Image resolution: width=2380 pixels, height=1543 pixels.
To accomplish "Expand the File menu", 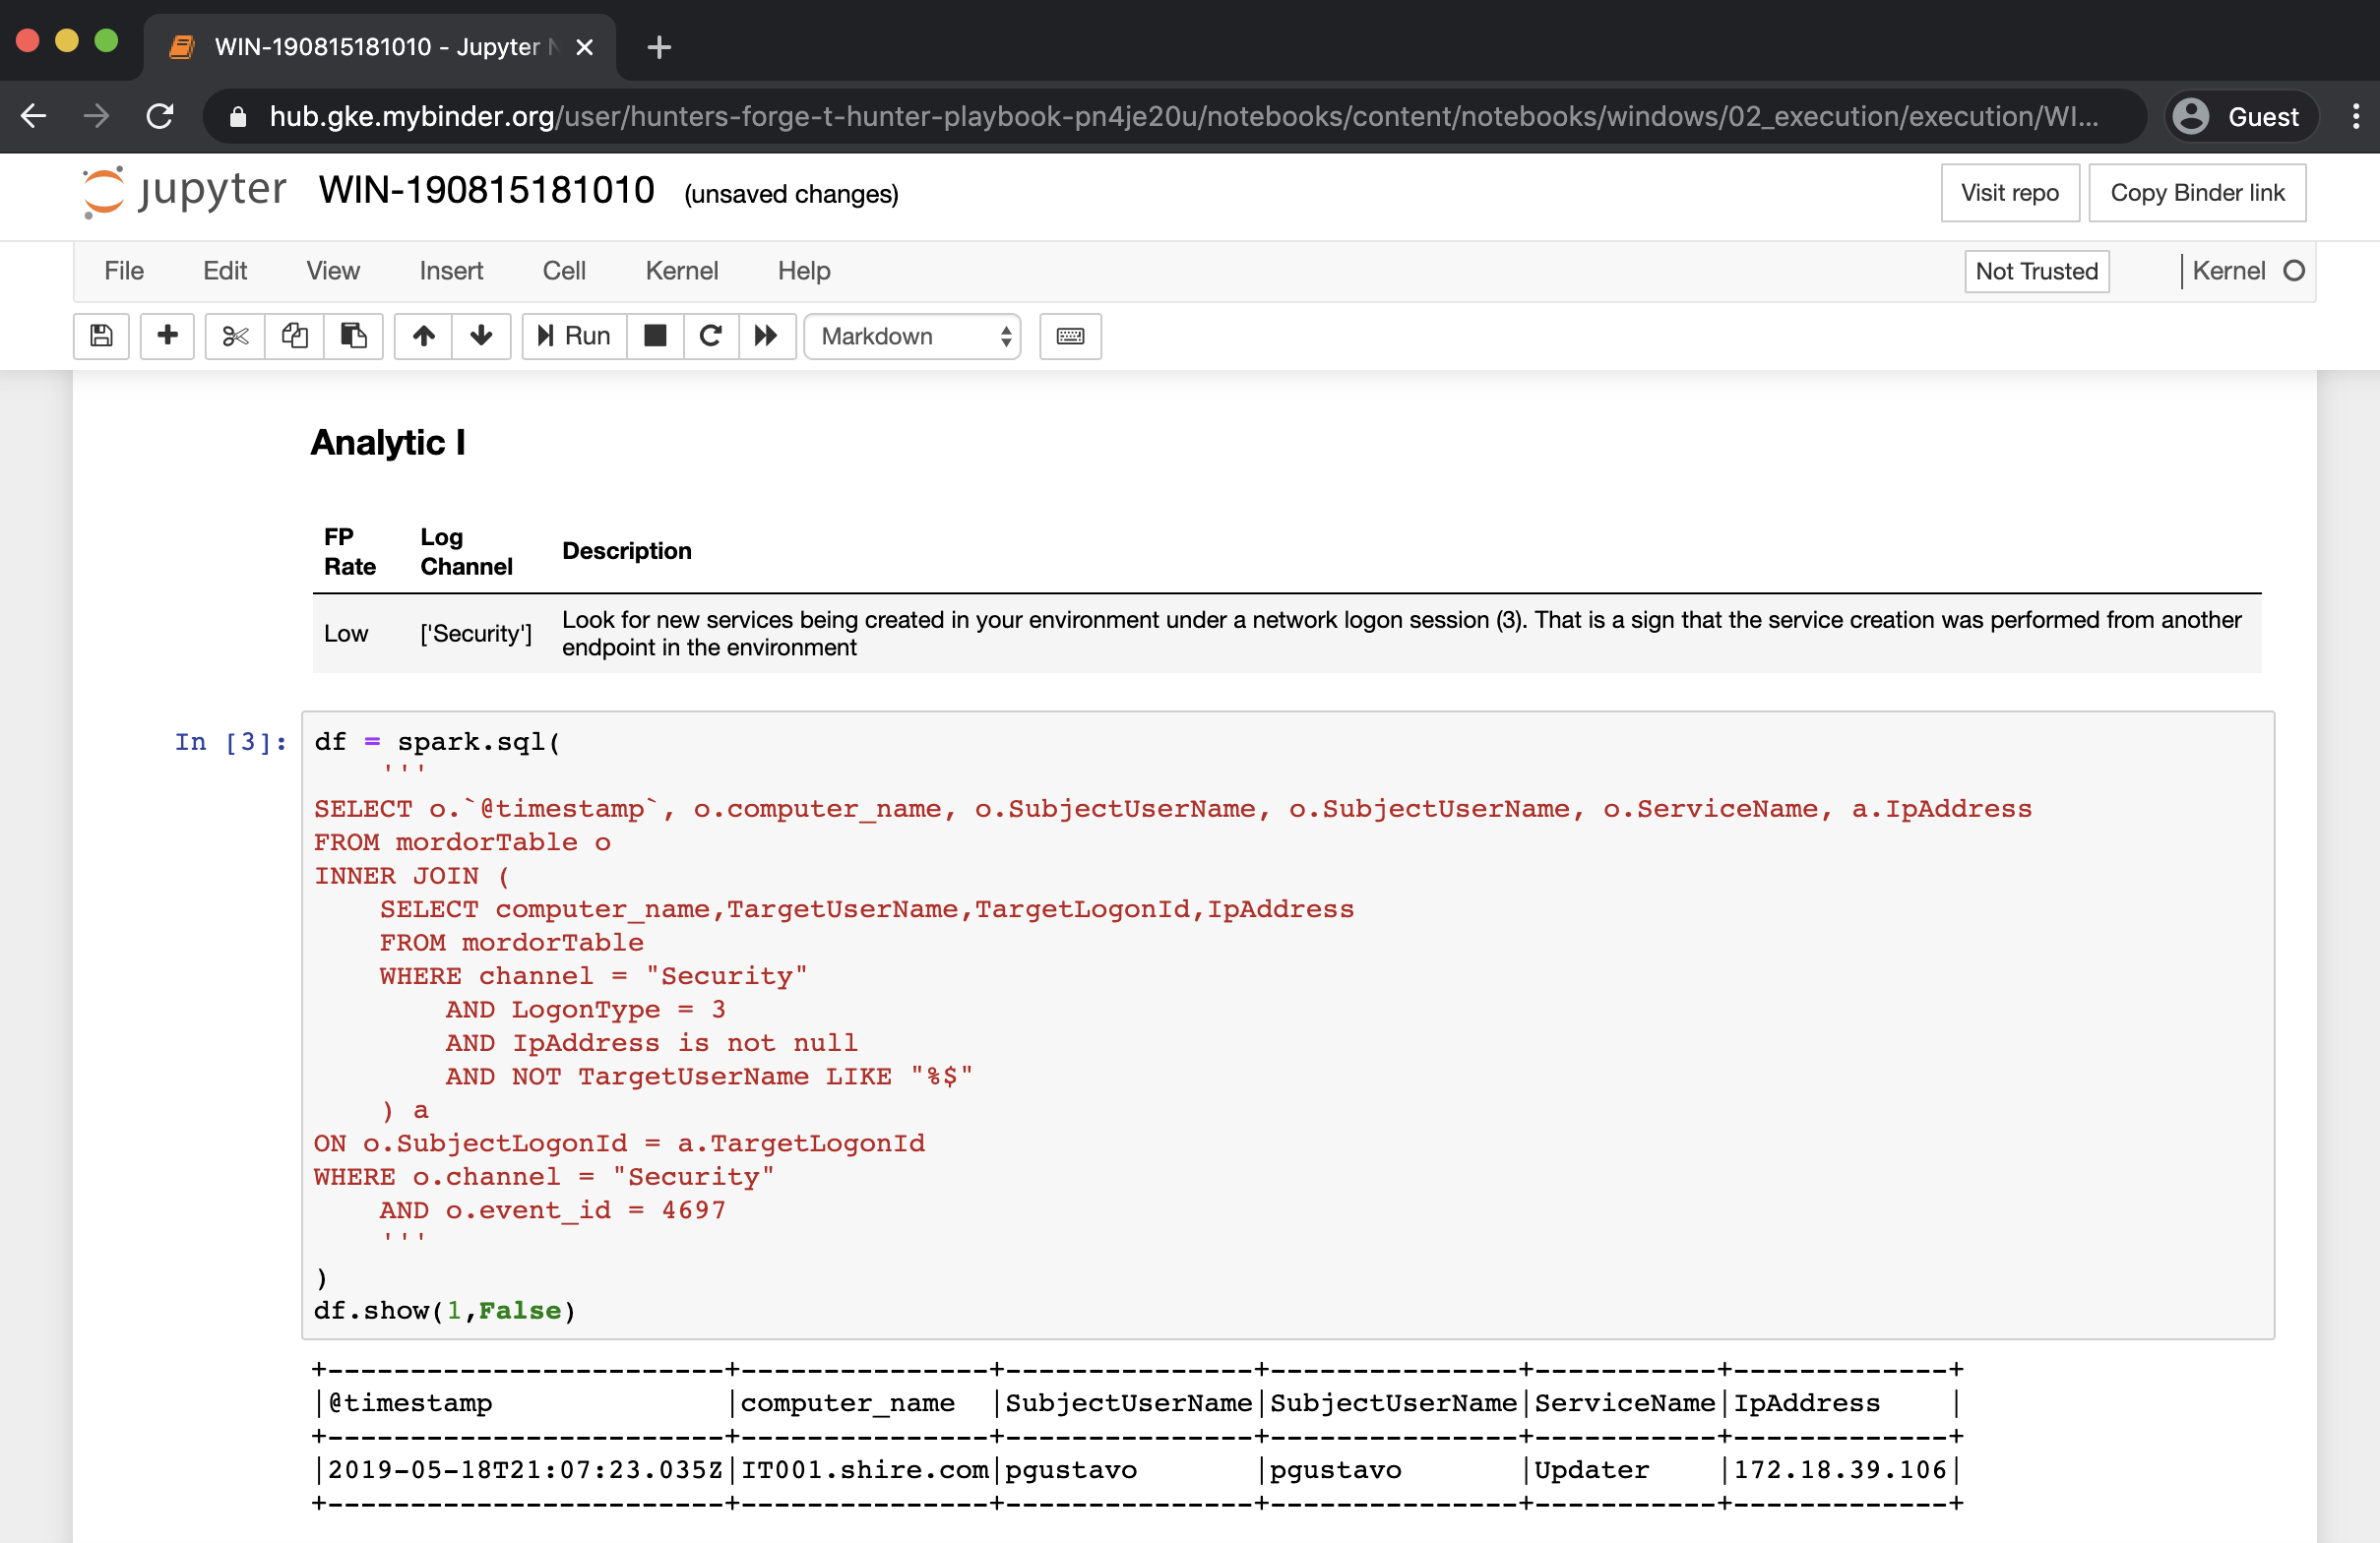I will [124, 271].
